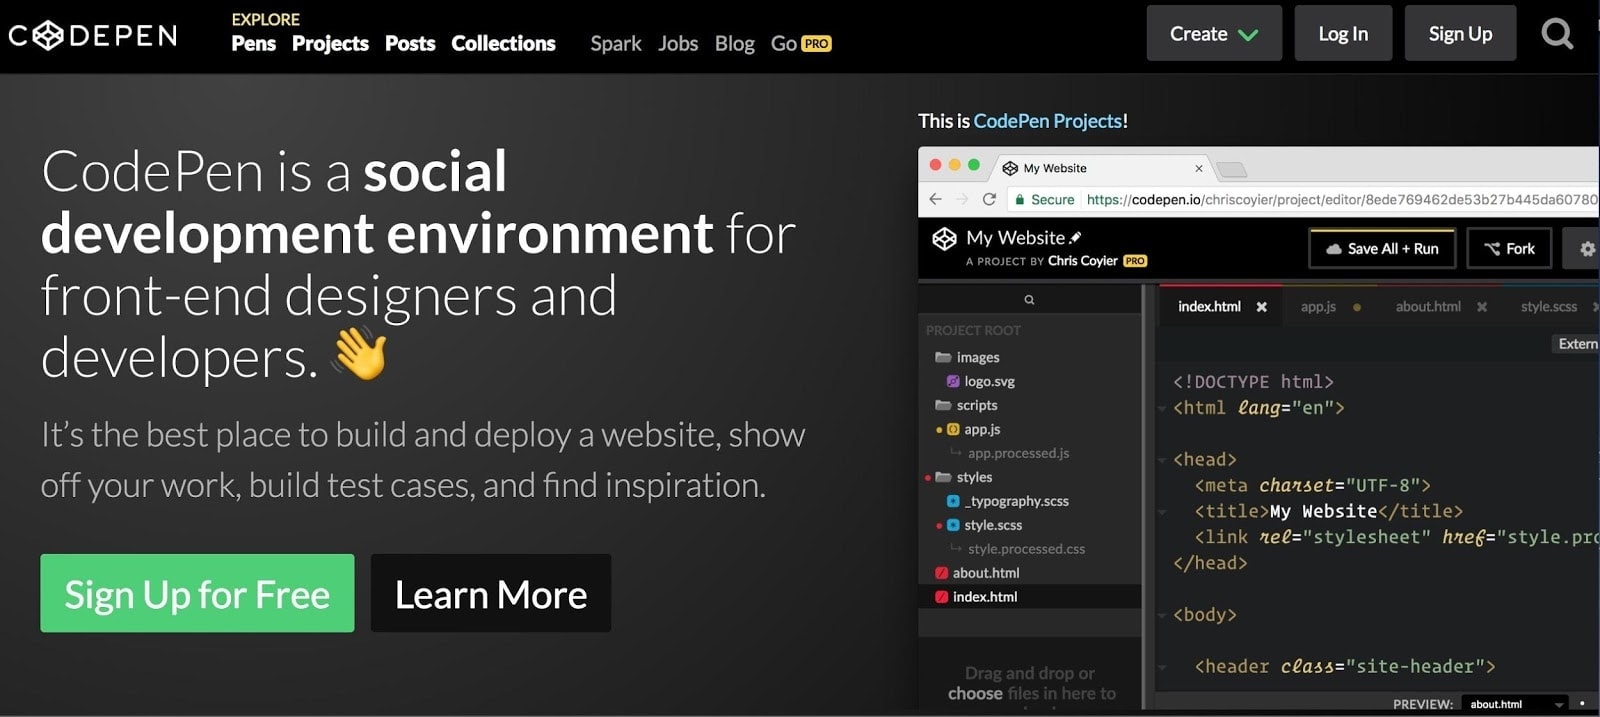Click the browser forward arrow
Image resolution: width=1600 pixels, height=717 pixels.
pos(962,199)
